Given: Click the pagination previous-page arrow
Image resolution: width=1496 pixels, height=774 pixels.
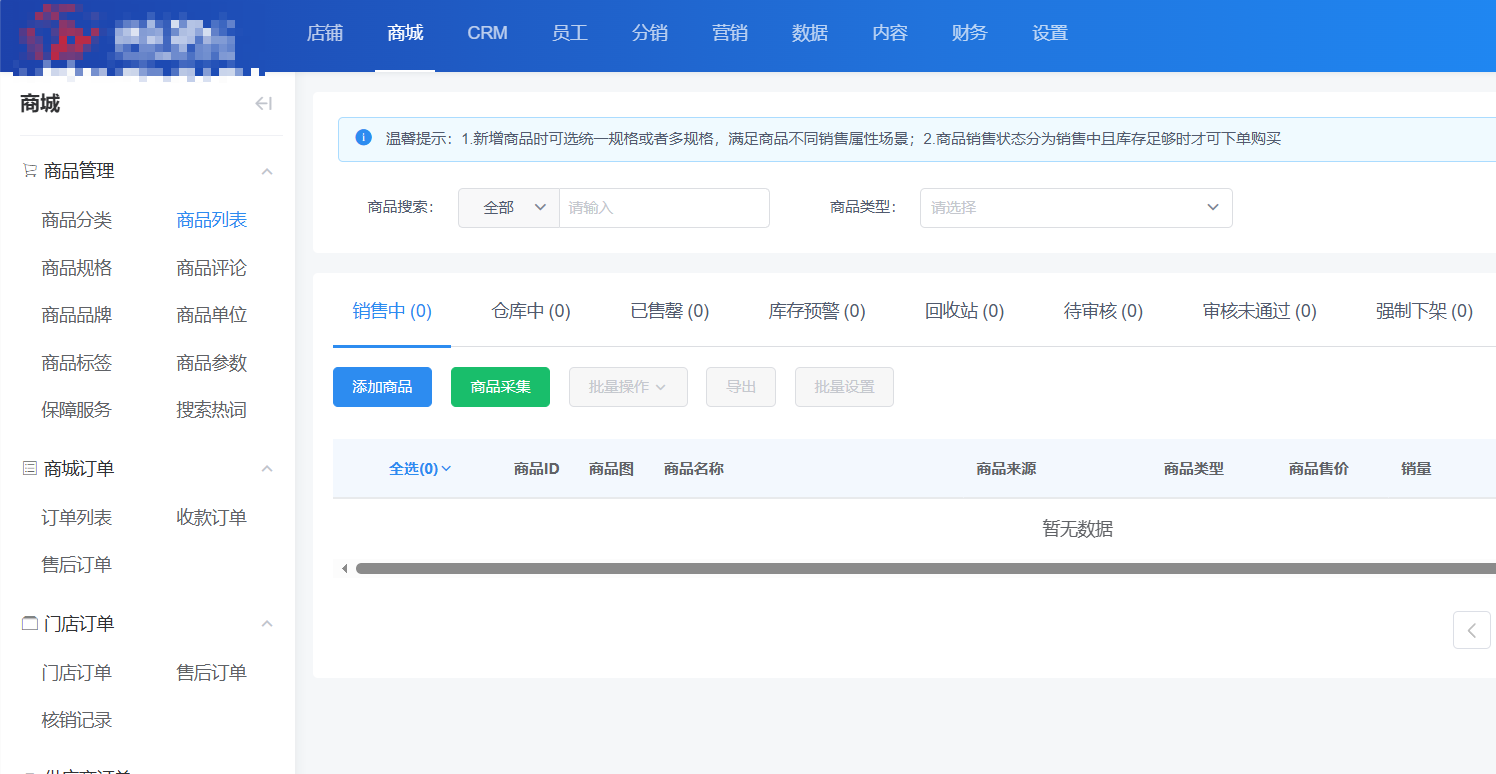Looking at the screenshot, I should pos(1471,630).
